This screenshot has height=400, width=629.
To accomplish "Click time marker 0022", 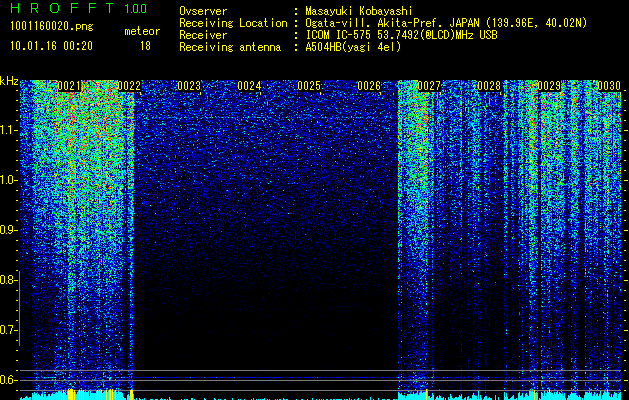I will click(129, 86).
